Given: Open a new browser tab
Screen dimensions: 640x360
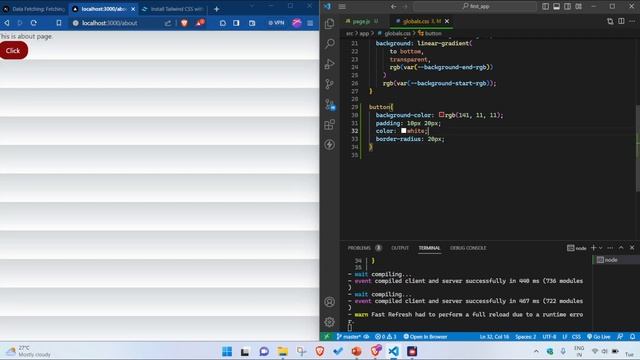Looking at the screenshot, I should click(216, 9).
